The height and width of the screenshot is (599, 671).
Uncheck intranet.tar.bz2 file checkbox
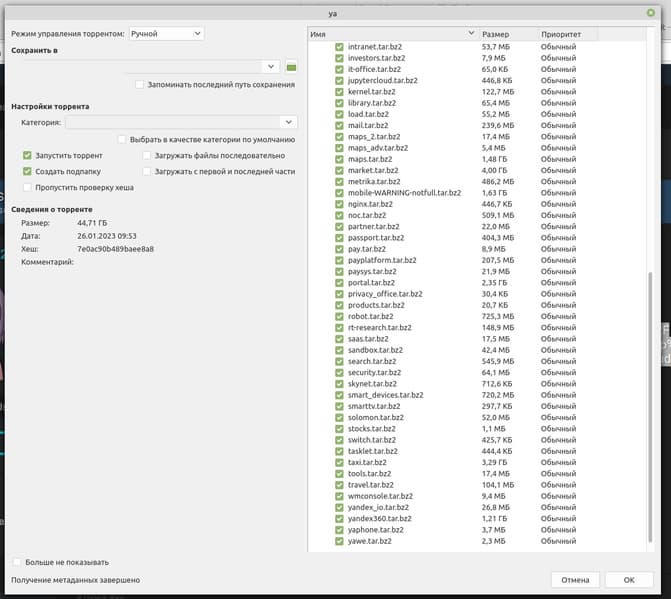pos(339,47)
